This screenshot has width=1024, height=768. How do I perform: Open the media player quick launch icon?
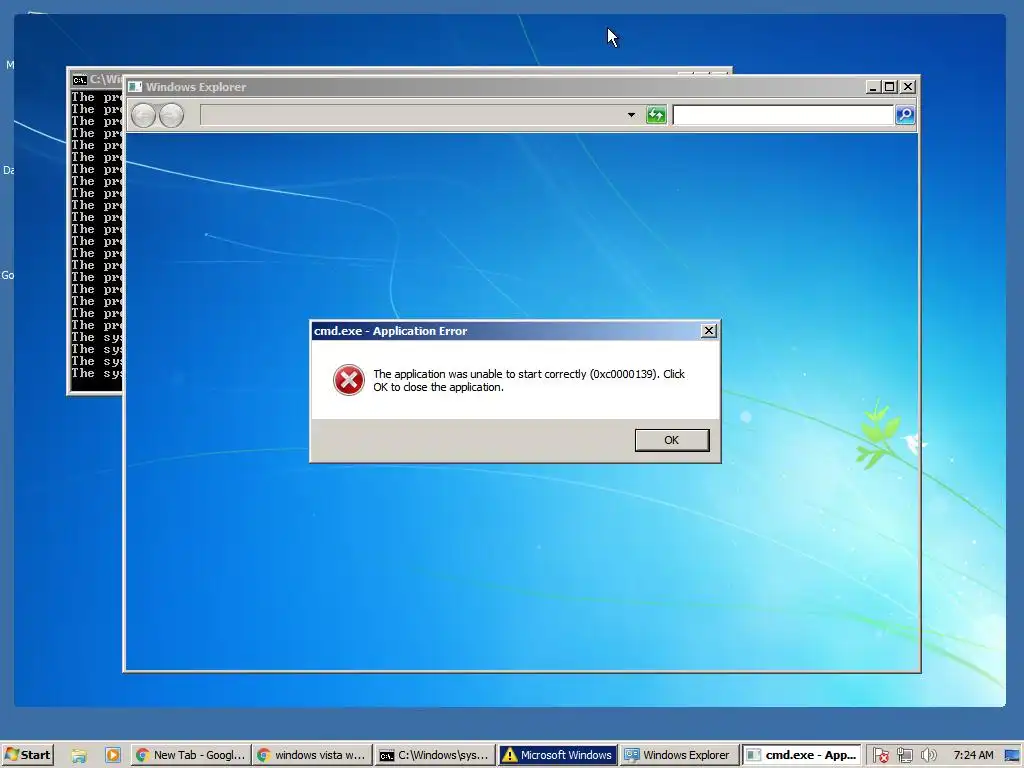pyautogui.click(x=113, y=755)
